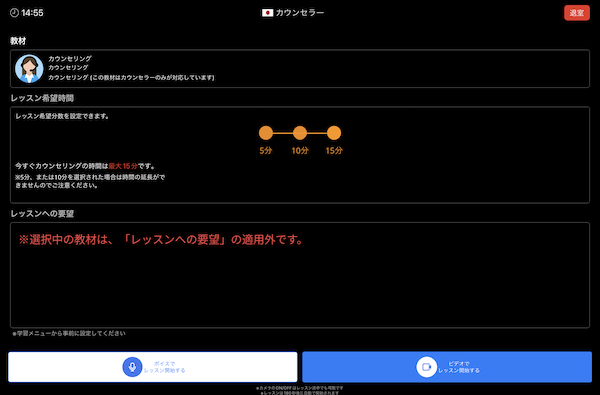Click the カウンセラーのみが対応 description line
The image size is (600, 395).
click(x=131, y=77)
